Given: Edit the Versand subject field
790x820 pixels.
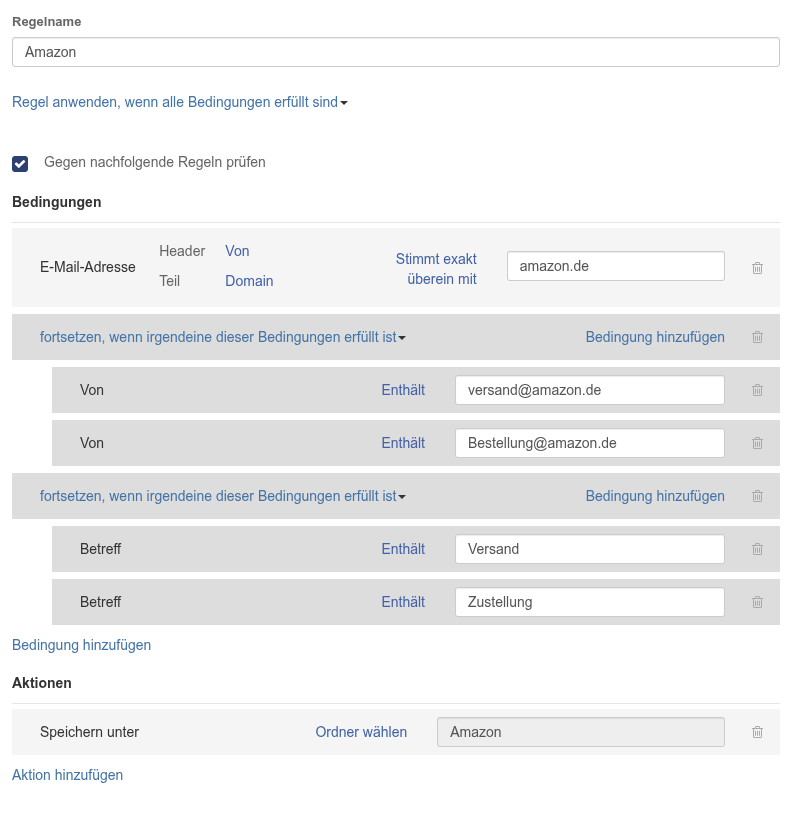Looking at the screenshot, I should pyautogui.click(x=590, y=549).
